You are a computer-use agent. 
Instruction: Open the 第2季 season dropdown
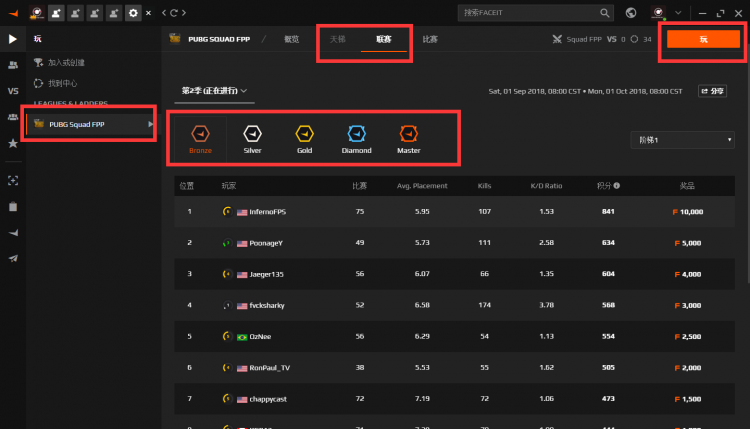point(214,90)
